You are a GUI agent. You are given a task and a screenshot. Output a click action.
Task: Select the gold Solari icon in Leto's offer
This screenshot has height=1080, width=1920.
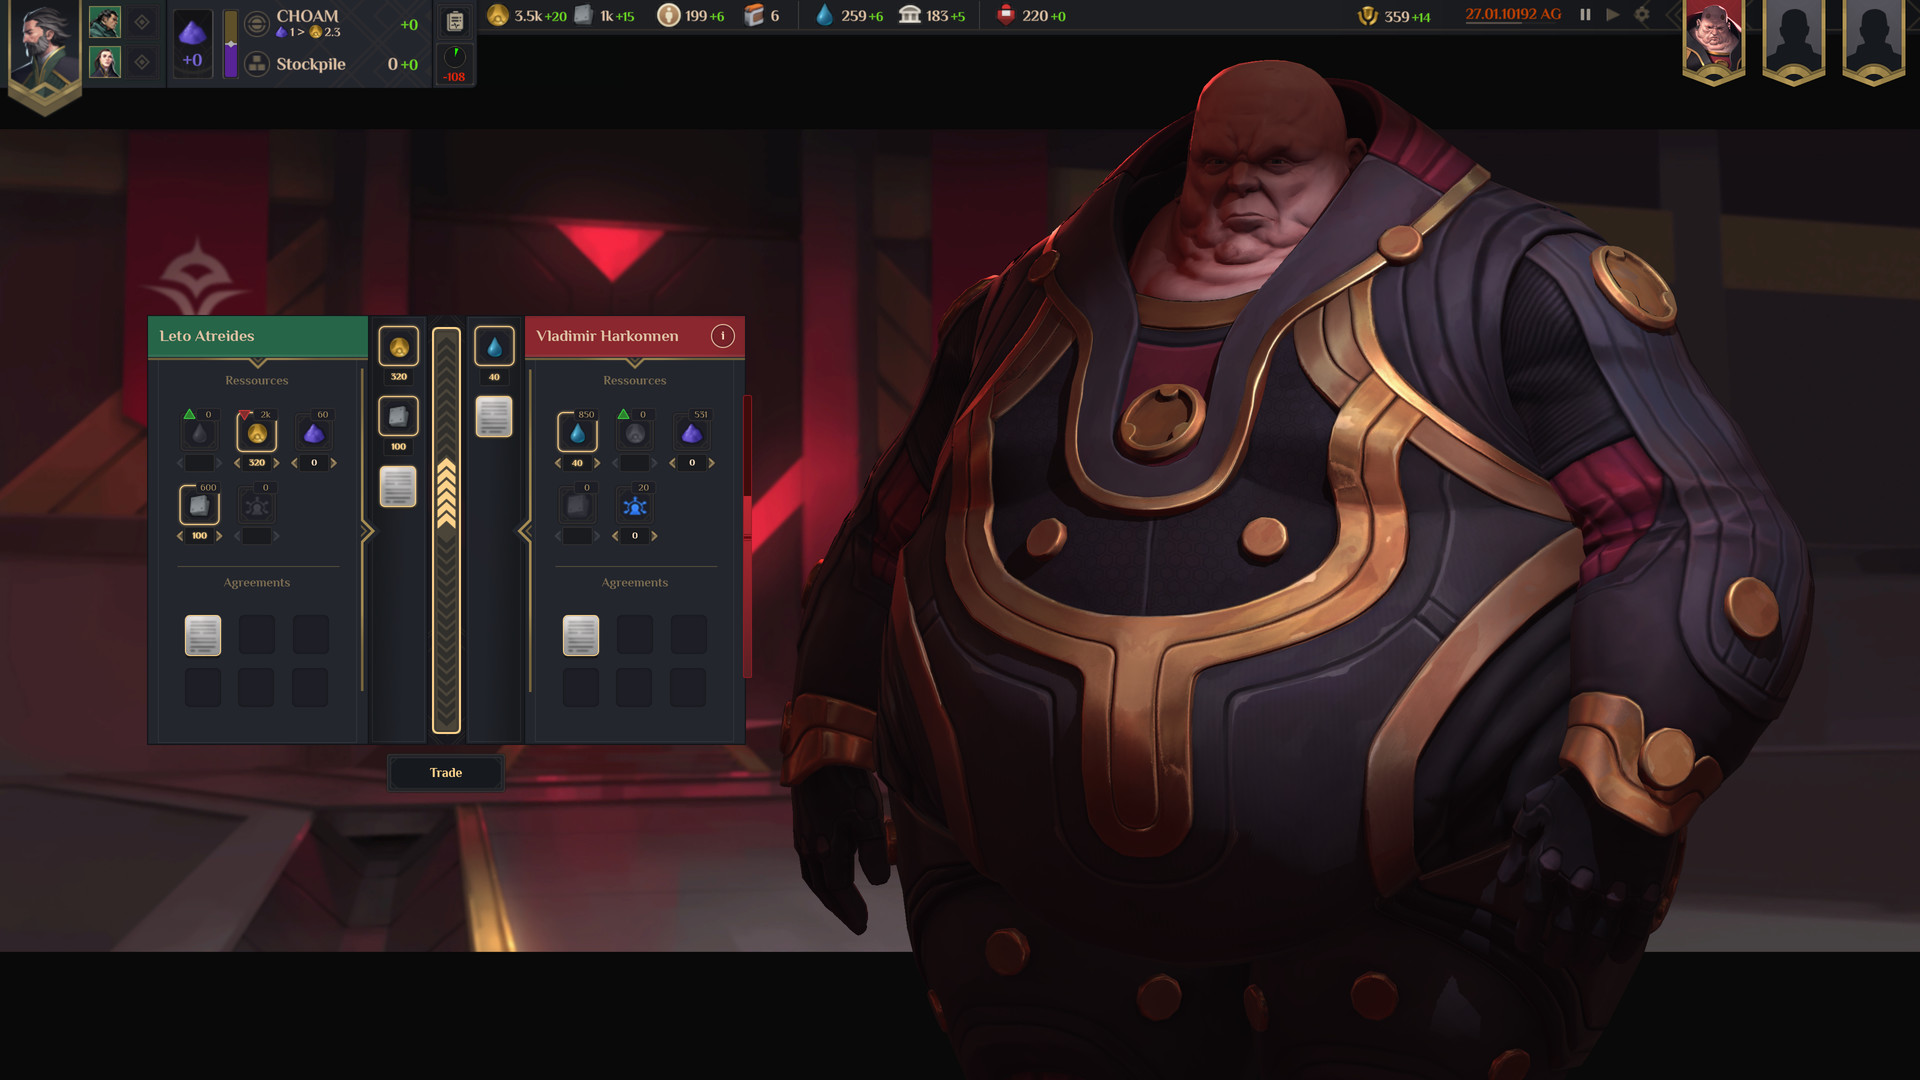click(397, 346)
